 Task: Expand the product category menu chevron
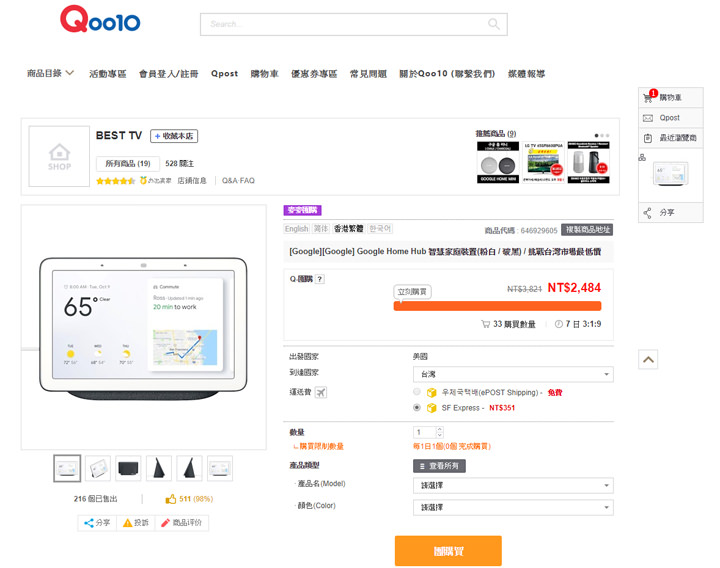(70, 73)
